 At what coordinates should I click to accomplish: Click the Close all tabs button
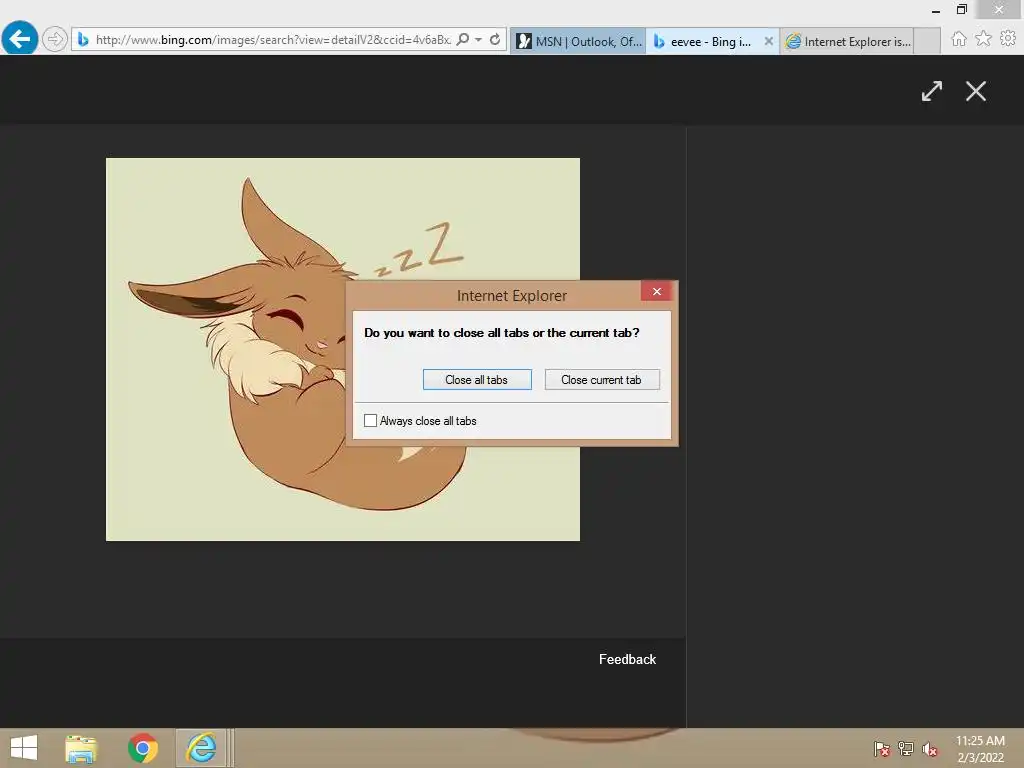[x=477, y=379]
